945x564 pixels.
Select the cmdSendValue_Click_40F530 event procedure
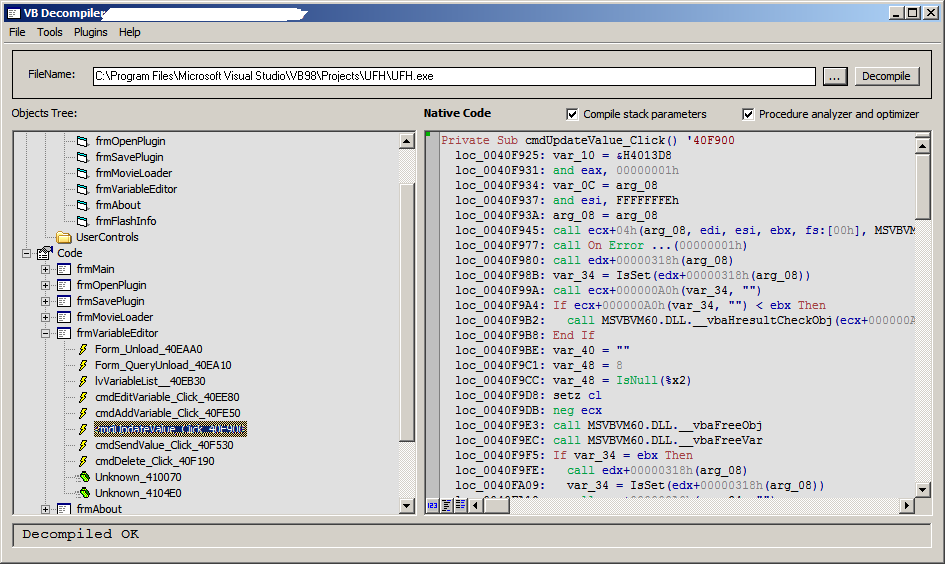(x=163, y=445)
